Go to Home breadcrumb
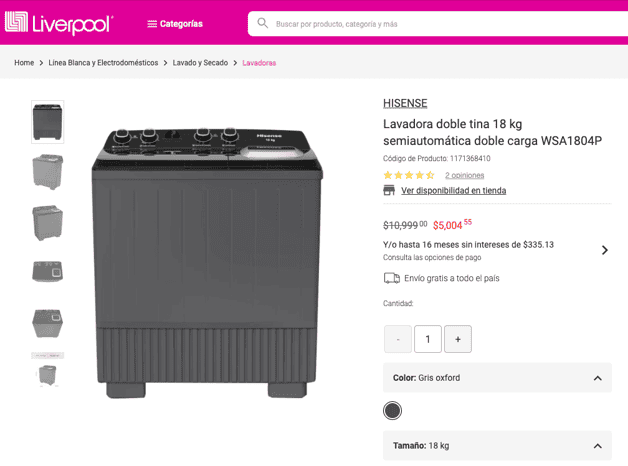The height and width of the screenshot is (466, 628). tap(24, 63)
